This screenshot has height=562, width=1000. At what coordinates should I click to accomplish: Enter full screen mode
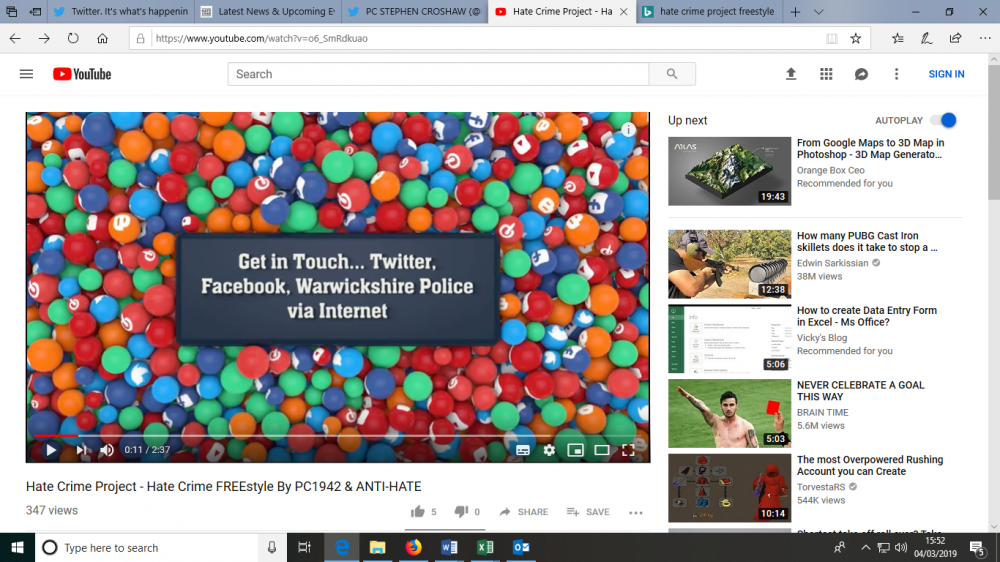point(628,450)
